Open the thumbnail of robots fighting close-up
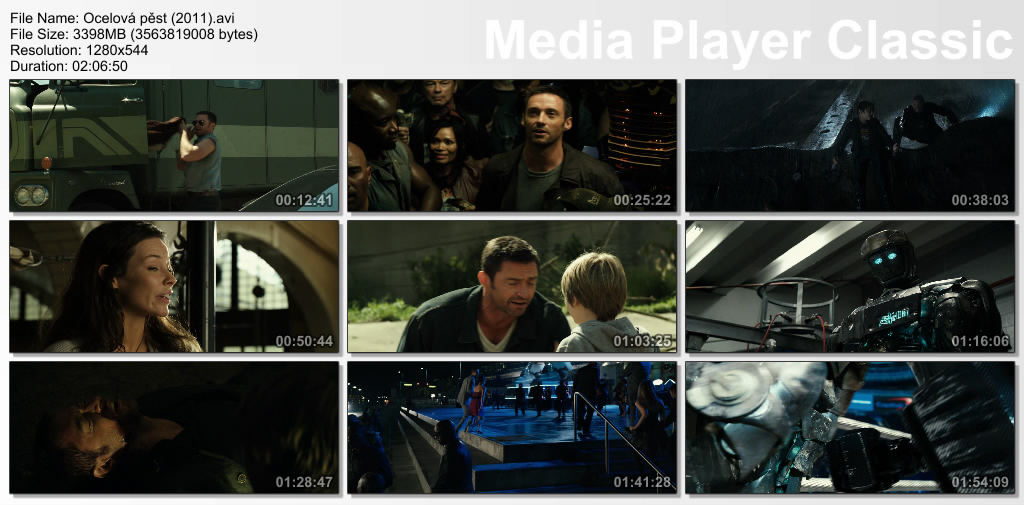 pyautogui.click(x=850, y=427)
